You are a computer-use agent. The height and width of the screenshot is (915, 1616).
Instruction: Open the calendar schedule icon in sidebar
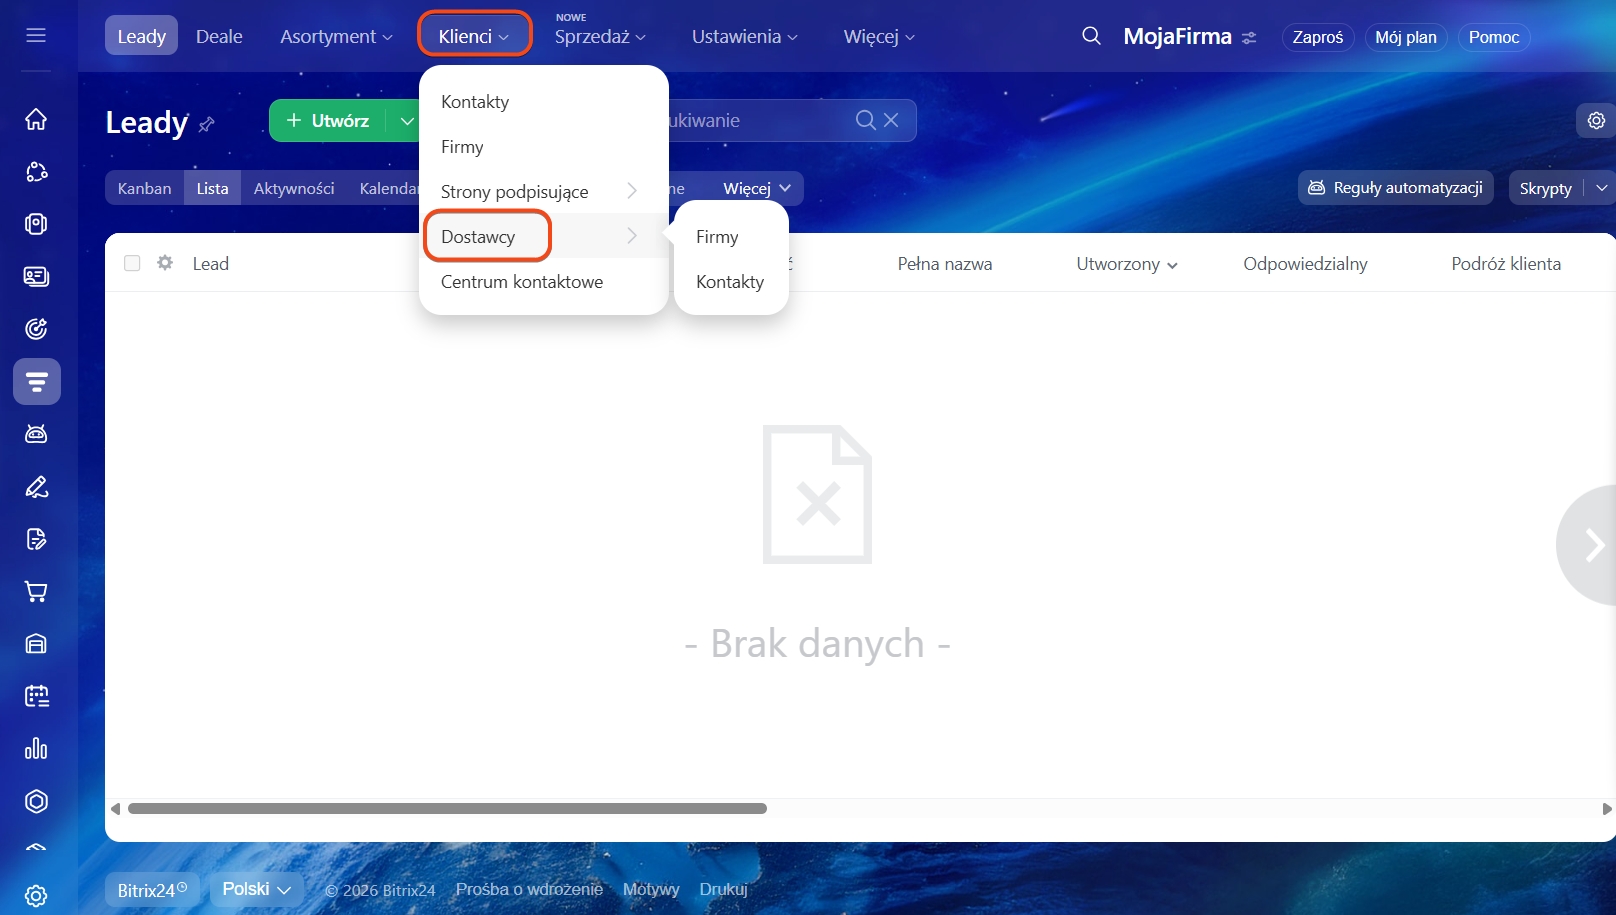tap(36, 696)
